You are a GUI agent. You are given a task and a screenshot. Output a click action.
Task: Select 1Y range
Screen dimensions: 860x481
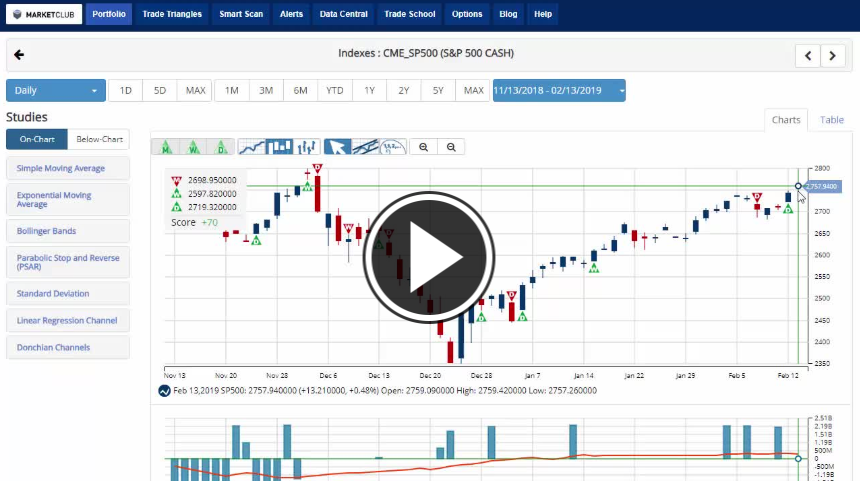pos(369,90)
